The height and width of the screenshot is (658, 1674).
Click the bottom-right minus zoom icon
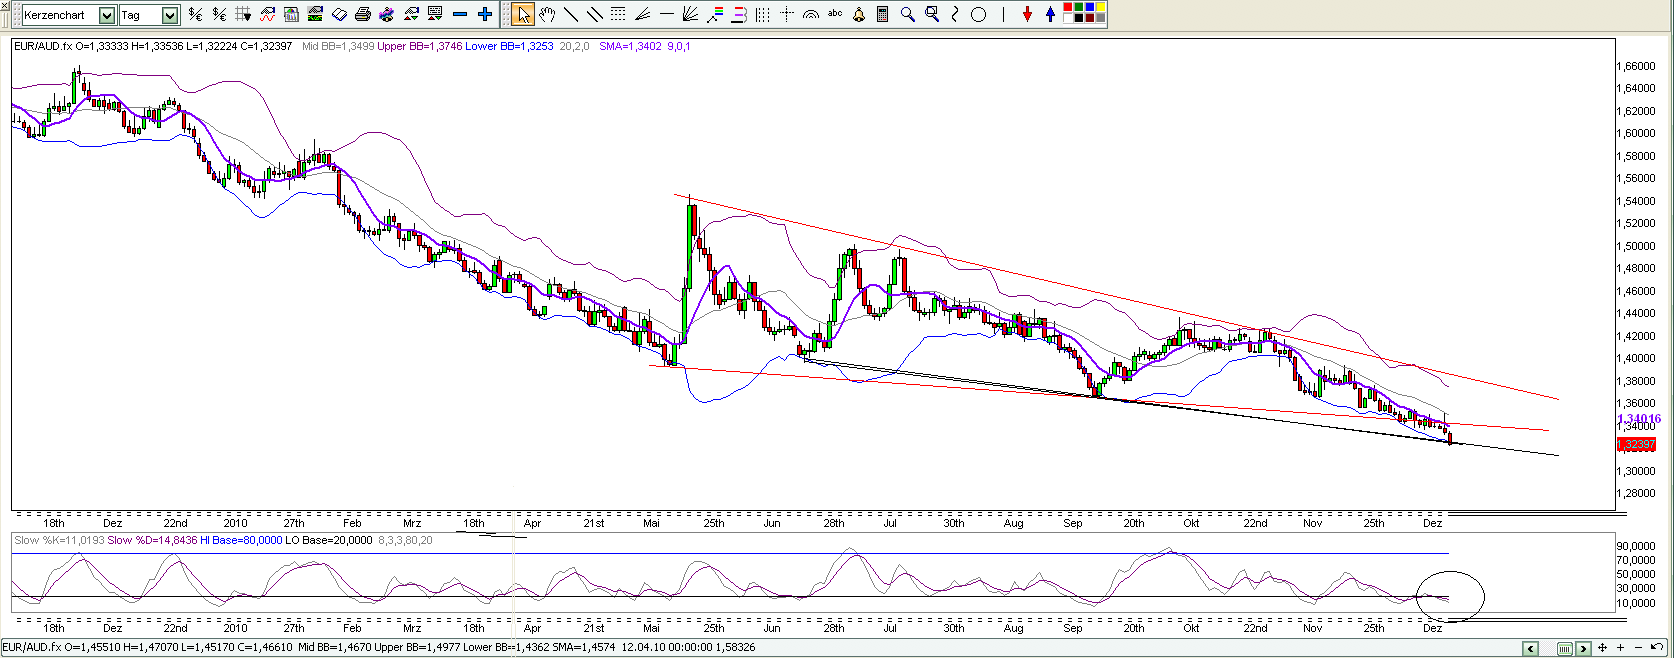click(x=1638, y=648)
